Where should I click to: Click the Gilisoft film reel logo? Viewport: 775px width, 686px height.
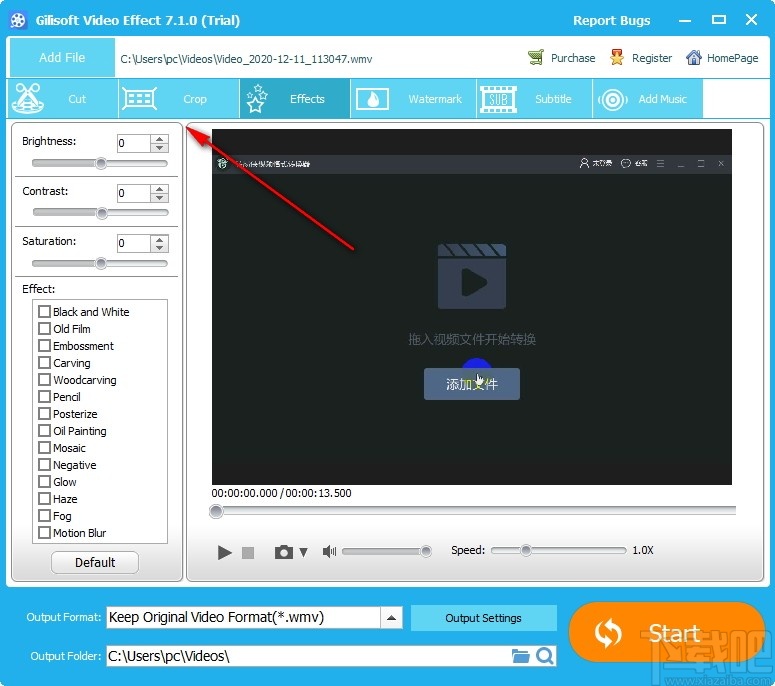click(x=18, y=20)
